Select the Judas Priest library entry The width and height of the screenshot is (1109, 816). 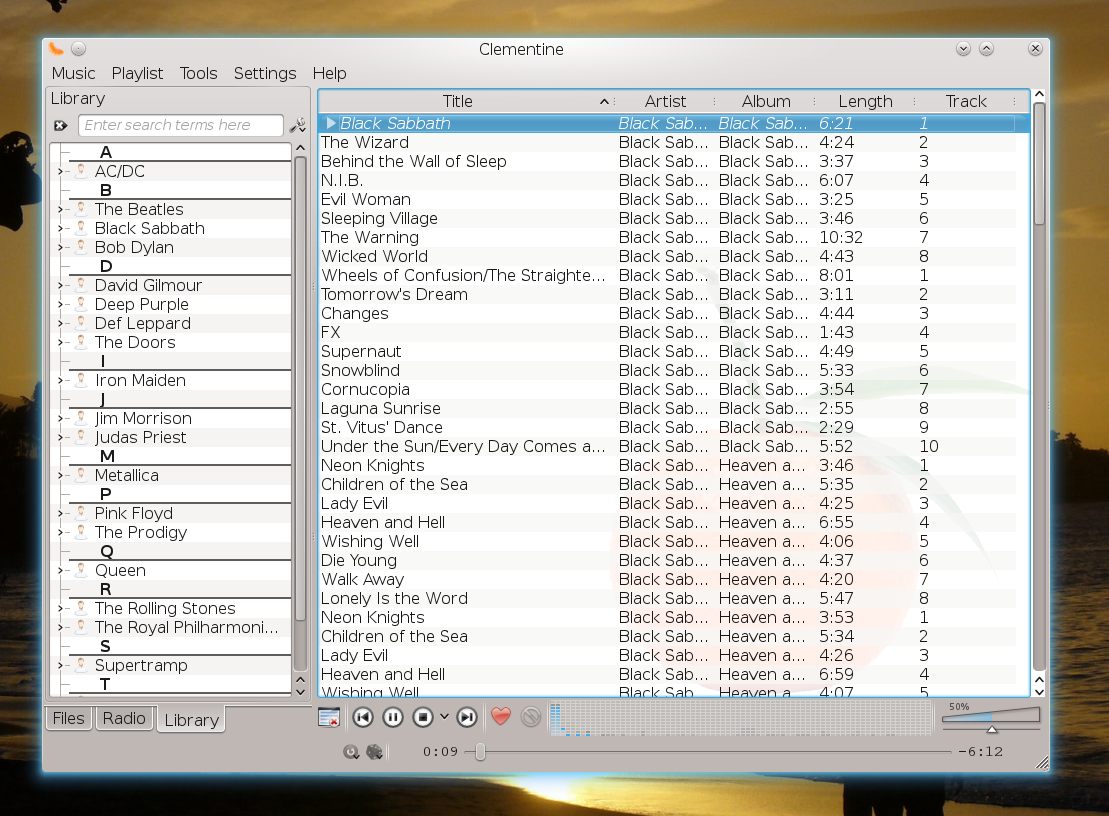141,438
